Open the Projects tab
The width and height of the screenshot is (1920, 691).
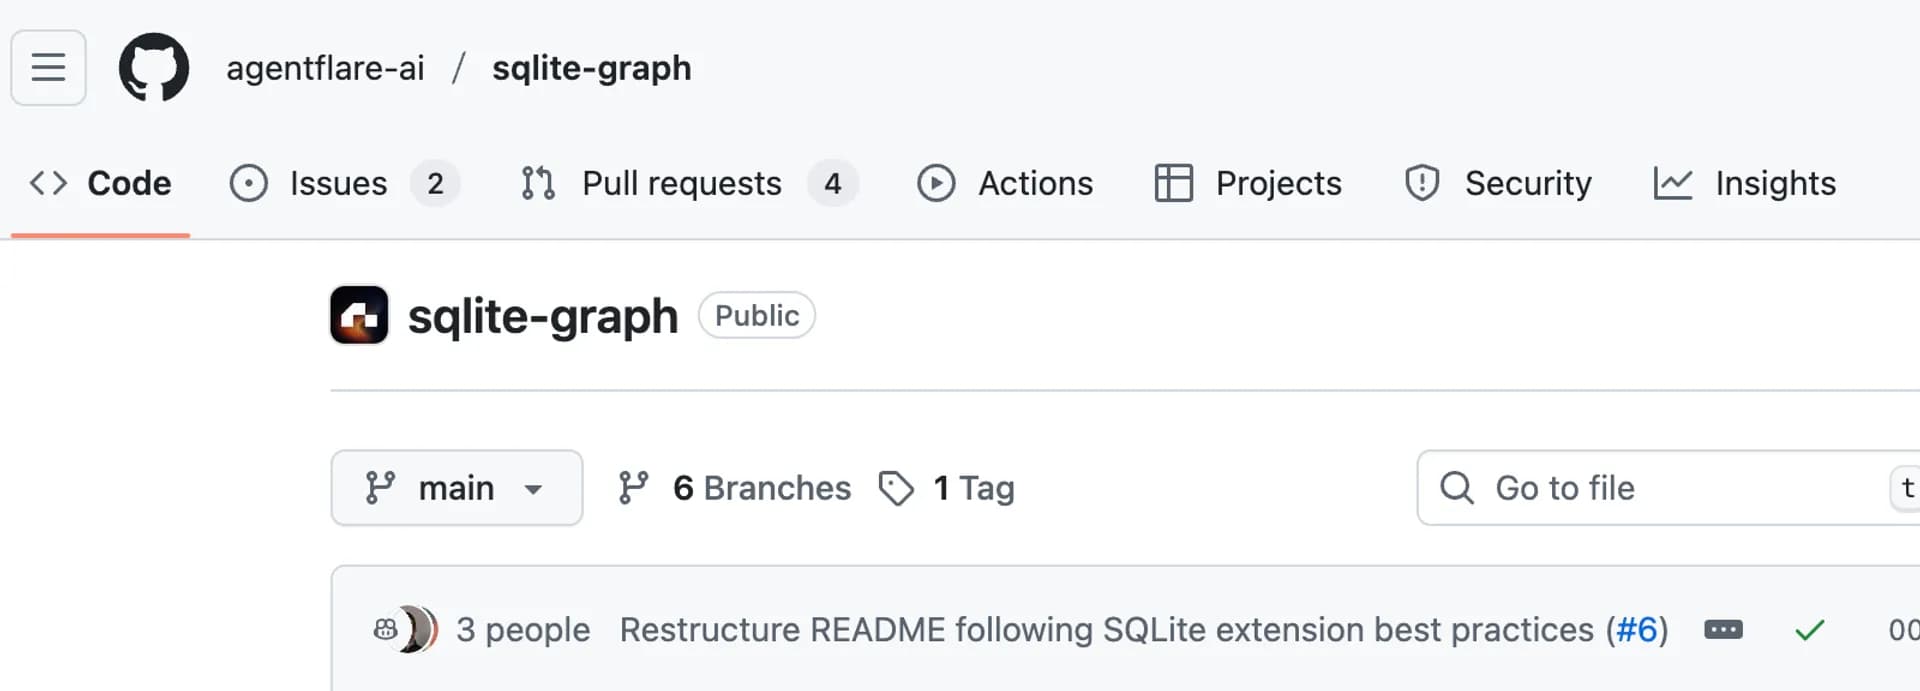coord(1248,183)
